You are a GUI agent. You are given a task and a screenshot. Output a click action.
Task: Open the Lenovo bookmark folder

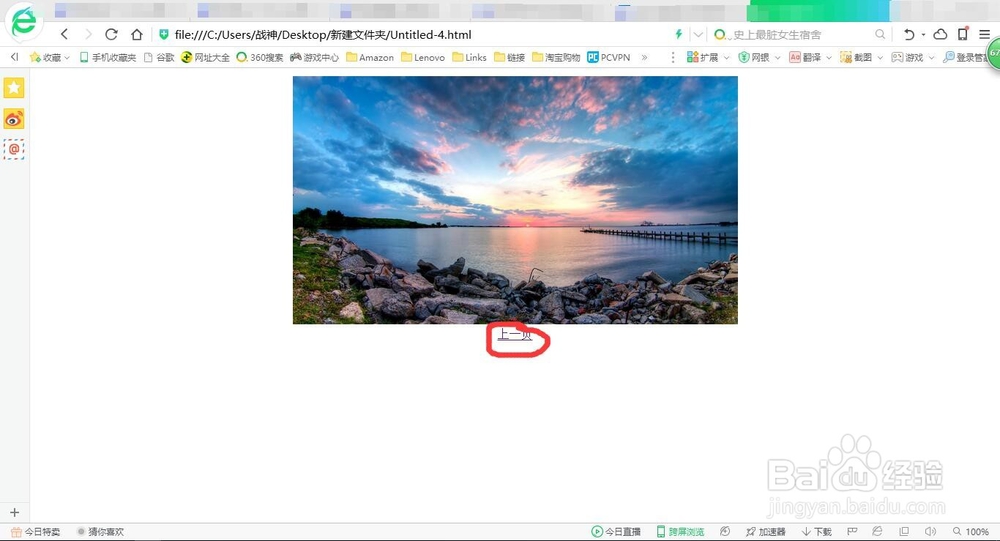coord(423,57)
